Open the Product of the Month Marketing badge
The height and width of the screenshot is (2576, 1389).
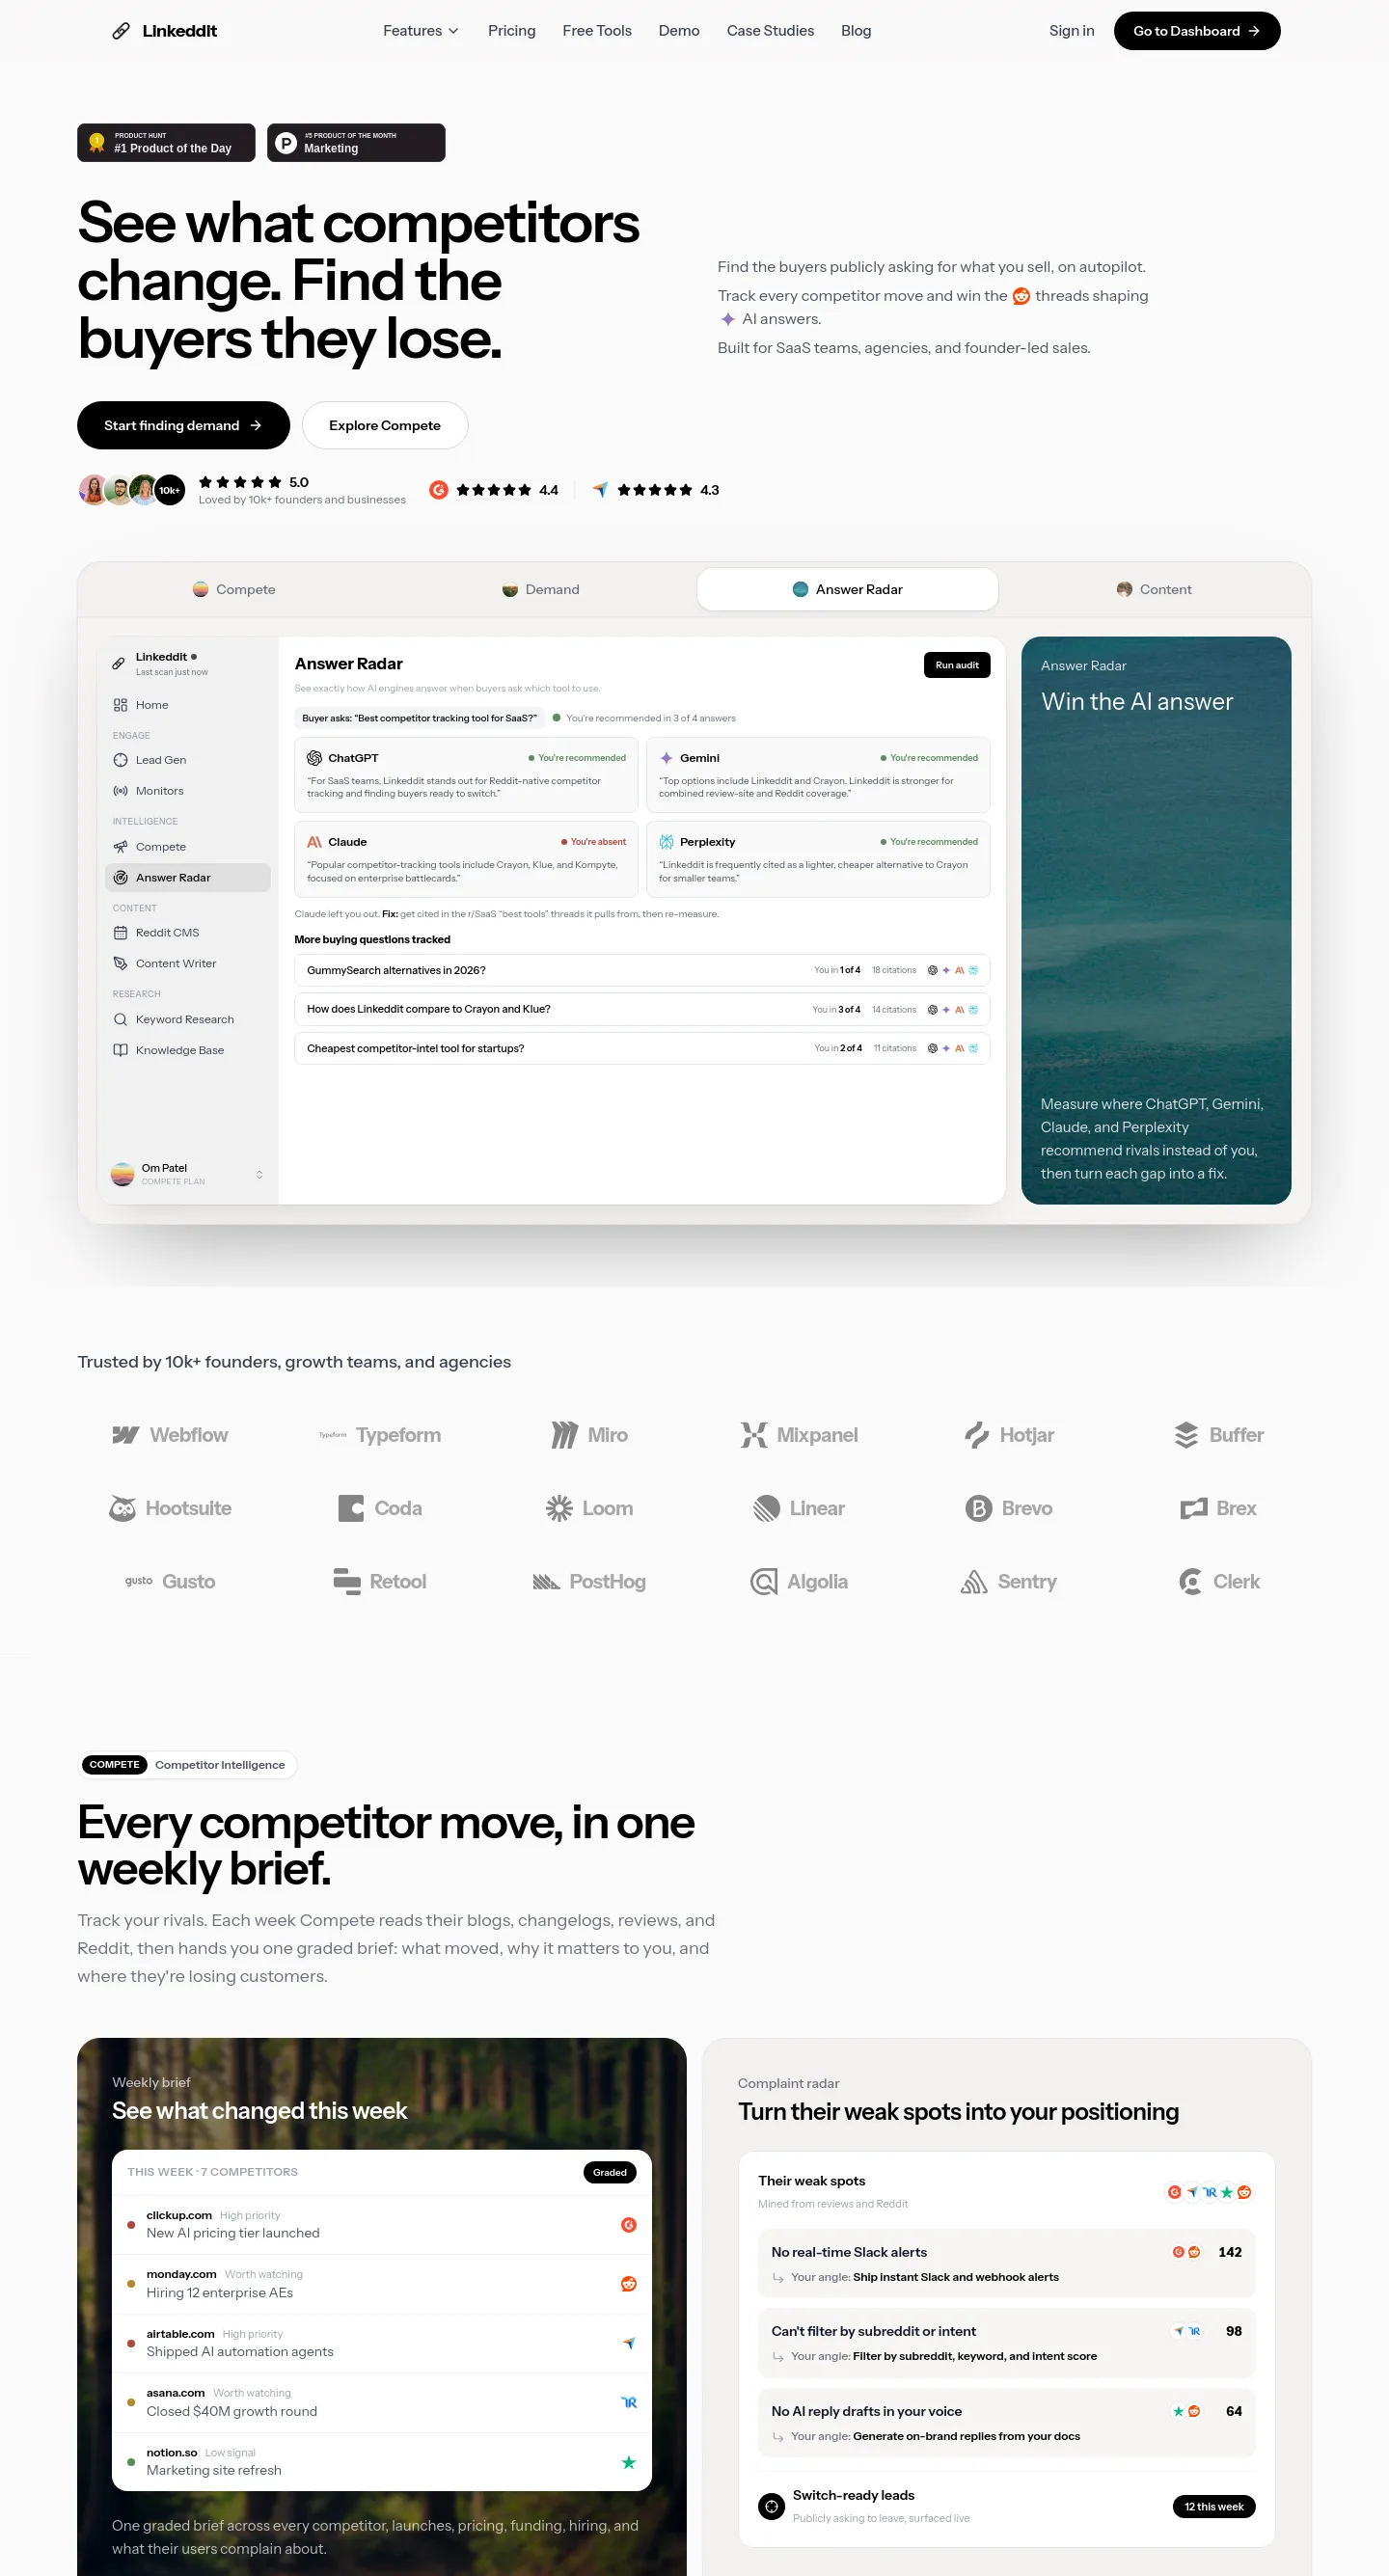tap(356, 142)
